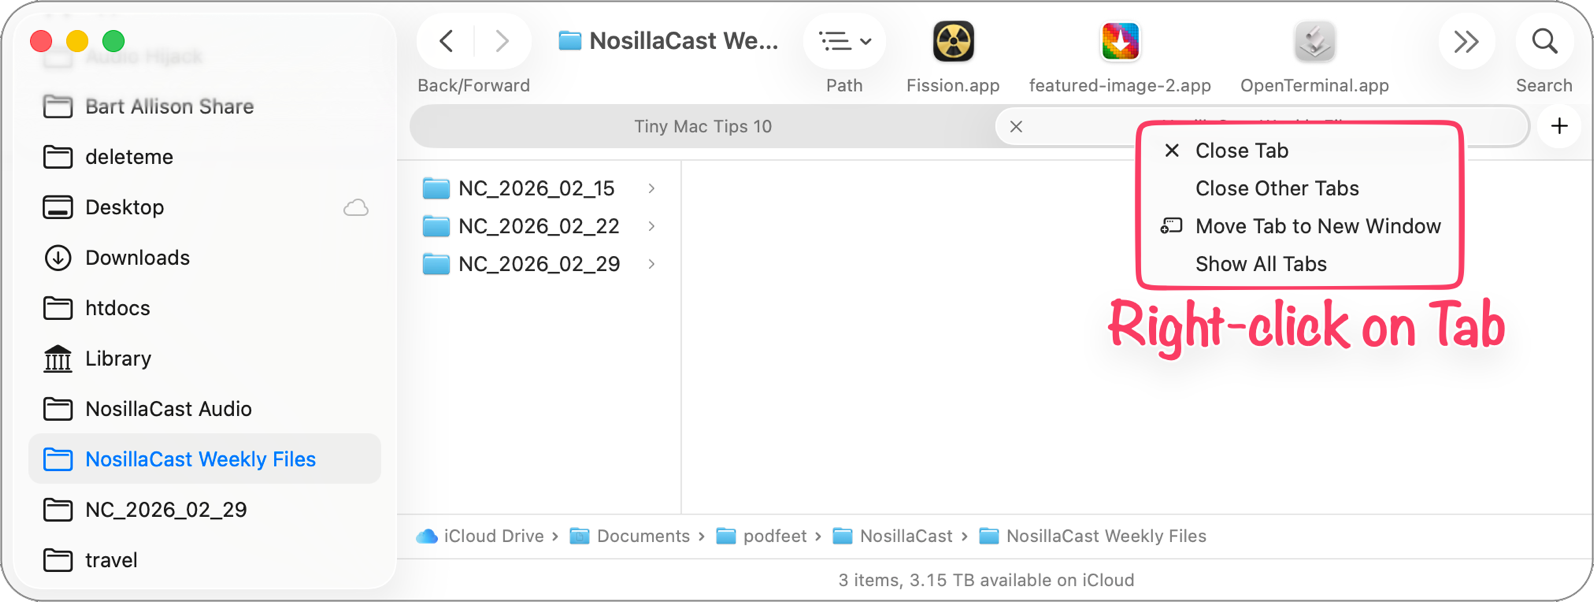
Task: Expand chevron beside NC_2026_02_29 column row
Action: point(652,264)
